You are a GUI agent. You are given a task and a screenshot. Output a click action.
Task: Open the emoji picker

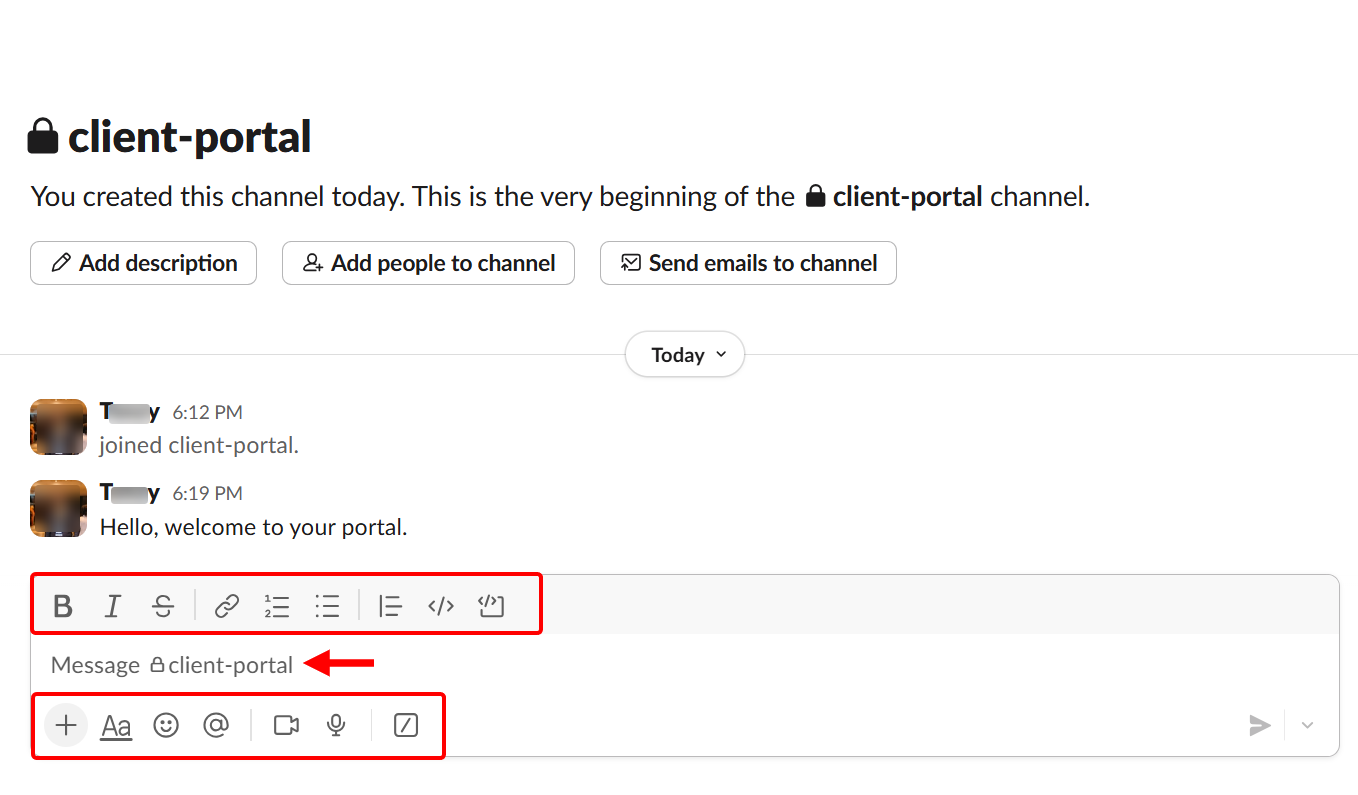(x=166, y=725)
